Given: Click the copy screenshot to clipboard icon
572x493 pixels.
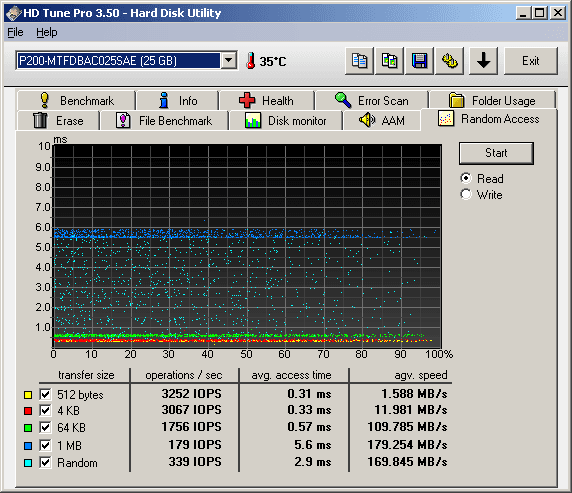Looking at the screenshot, I should 389,61.
